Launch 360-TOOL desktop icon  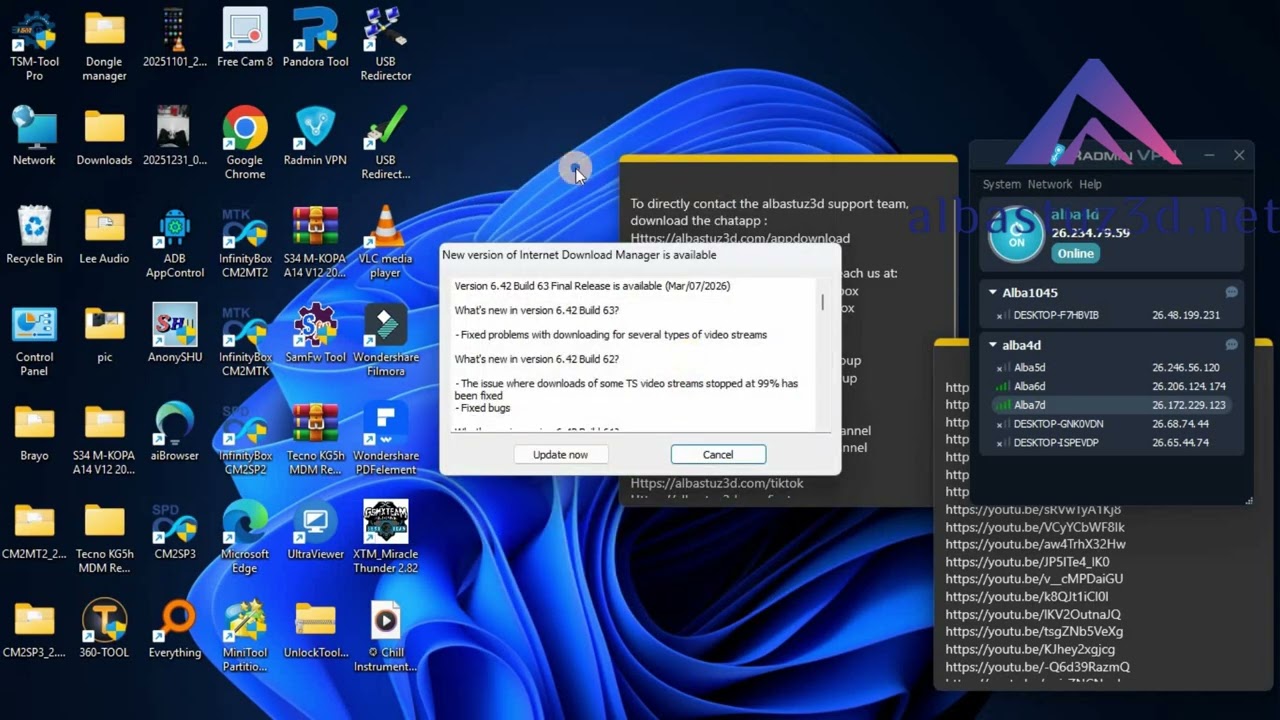104,628
